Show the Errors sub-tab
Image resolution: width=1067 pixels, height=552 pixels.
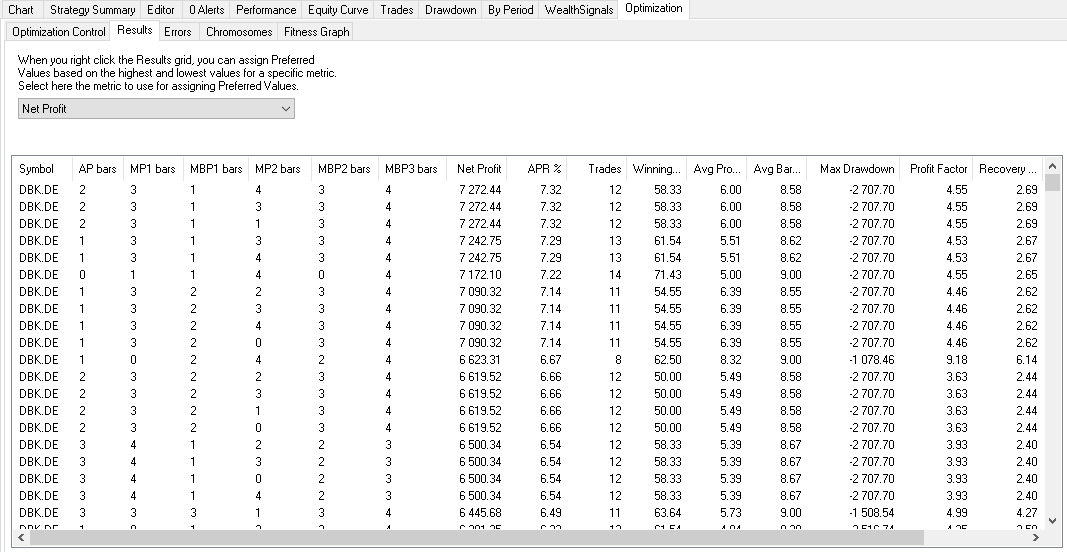pos(177,32)
